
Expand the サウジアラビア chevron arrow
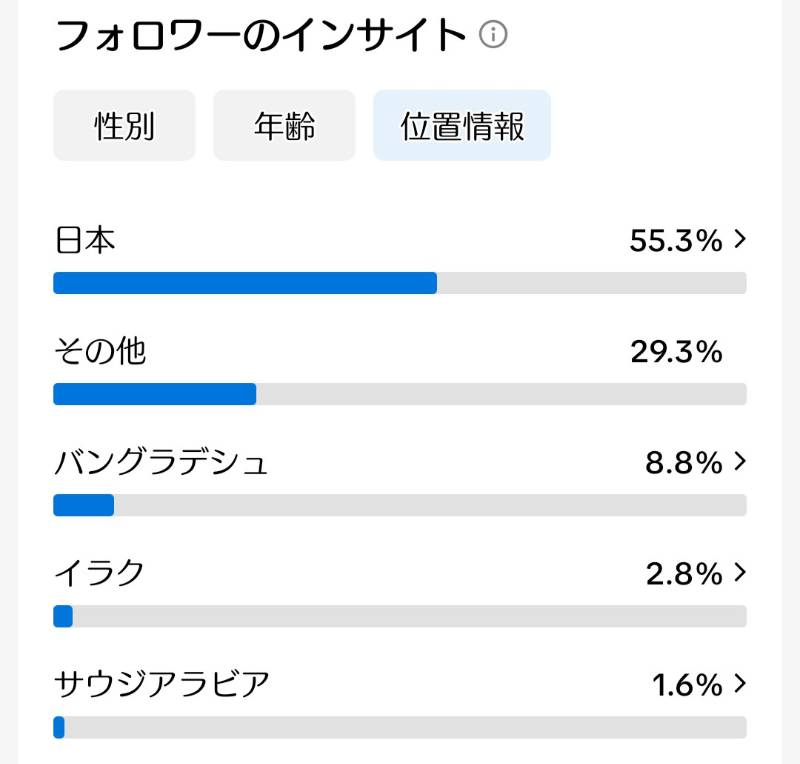point(740,683)
